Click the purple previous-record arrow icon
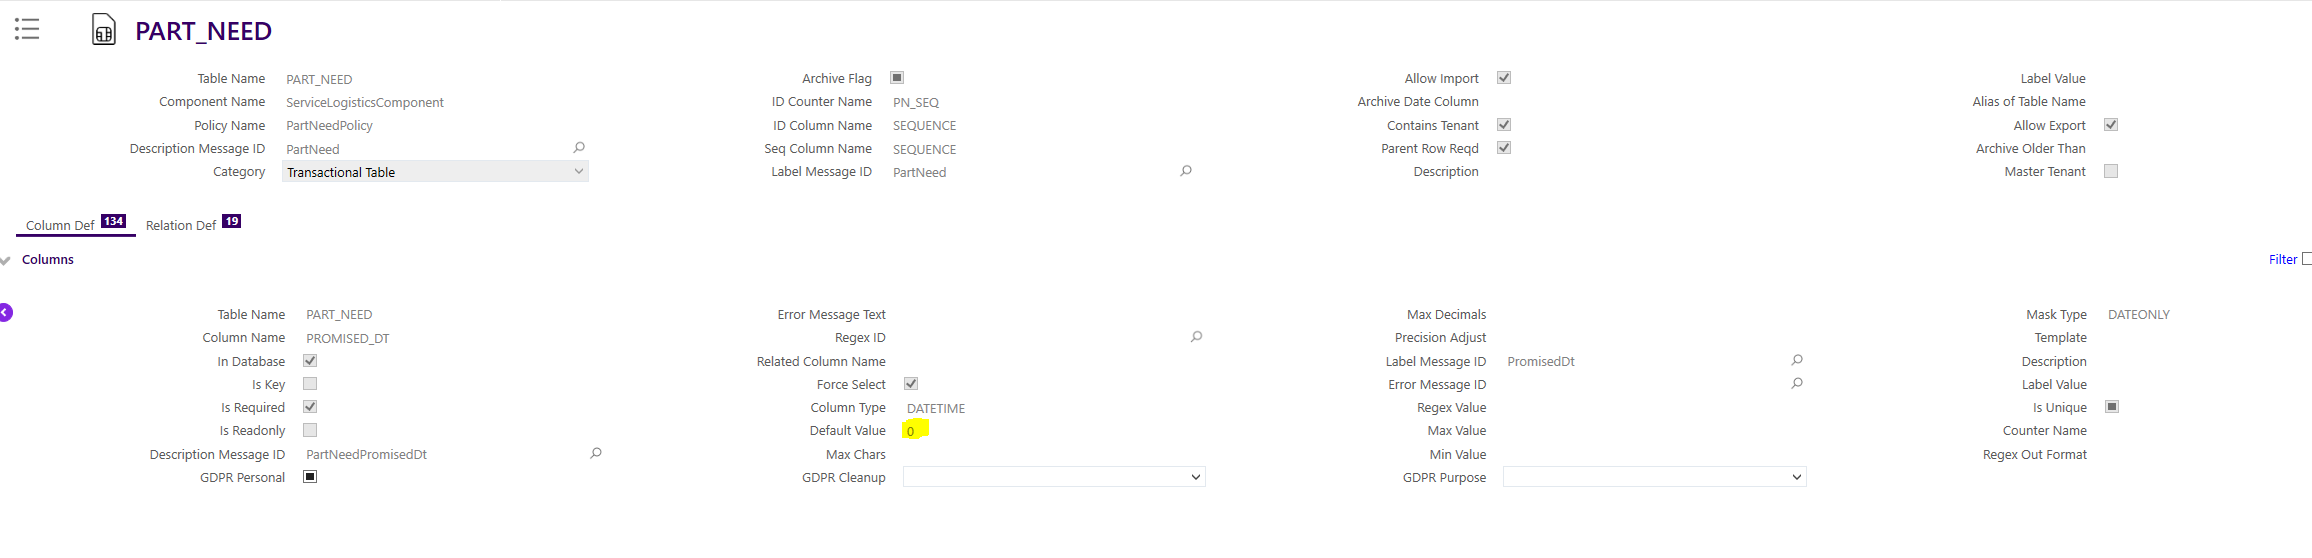The width and height of the screenshot is (2312, 558). click(x=5, y=313)
